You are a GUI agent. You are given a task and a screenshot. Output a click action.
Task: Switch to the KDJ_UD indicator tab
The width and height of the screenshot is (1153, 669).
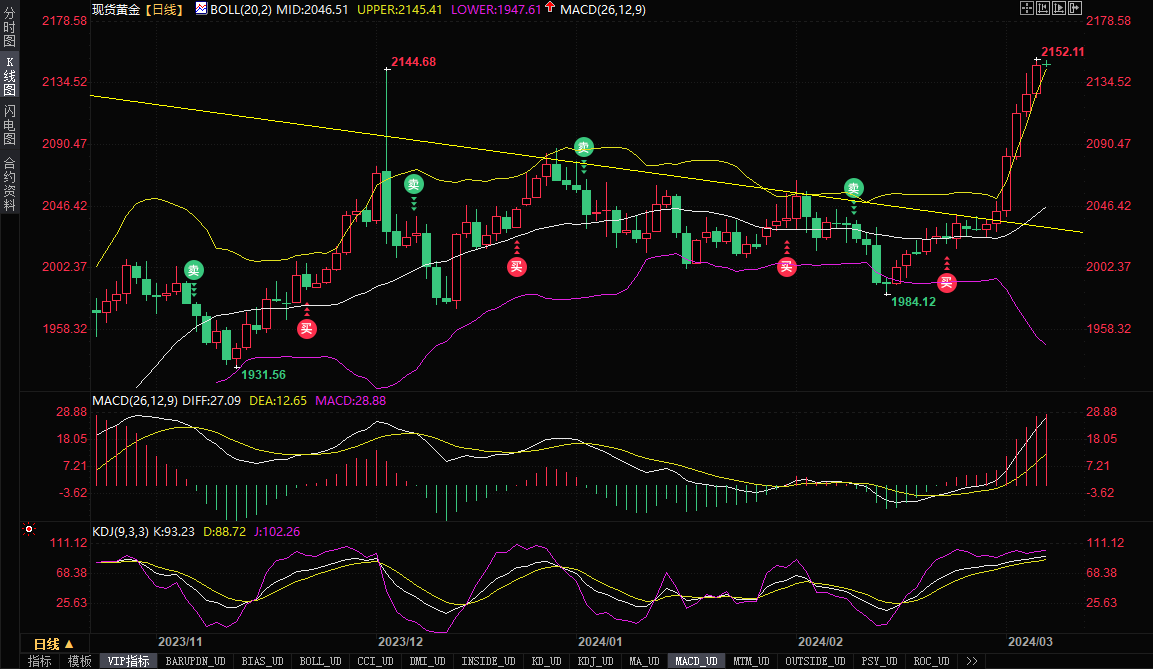coord(596,661)
